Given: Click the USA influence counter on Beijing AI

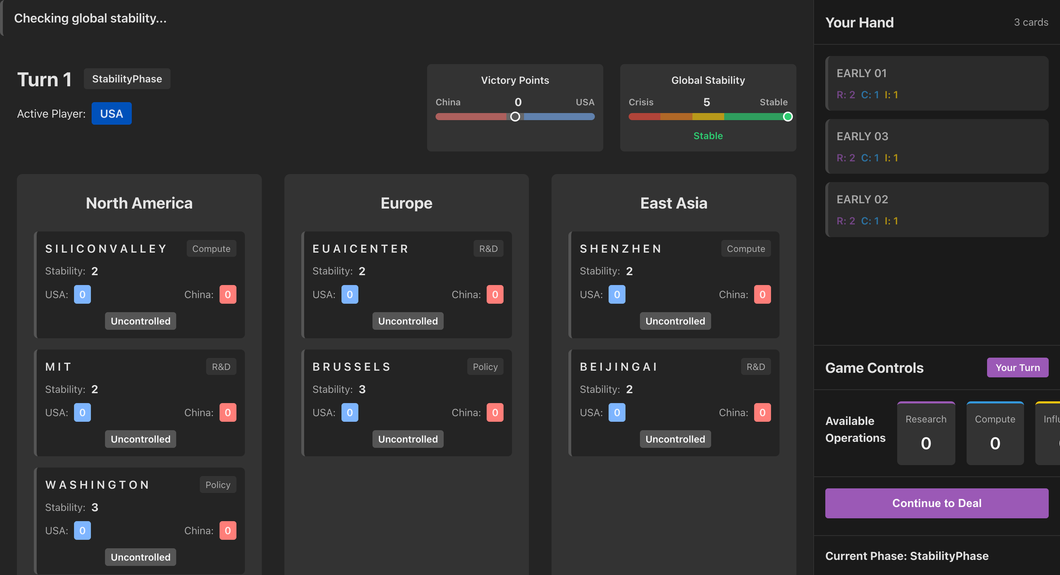Looking at the screenshot, I should pos(617,413).
